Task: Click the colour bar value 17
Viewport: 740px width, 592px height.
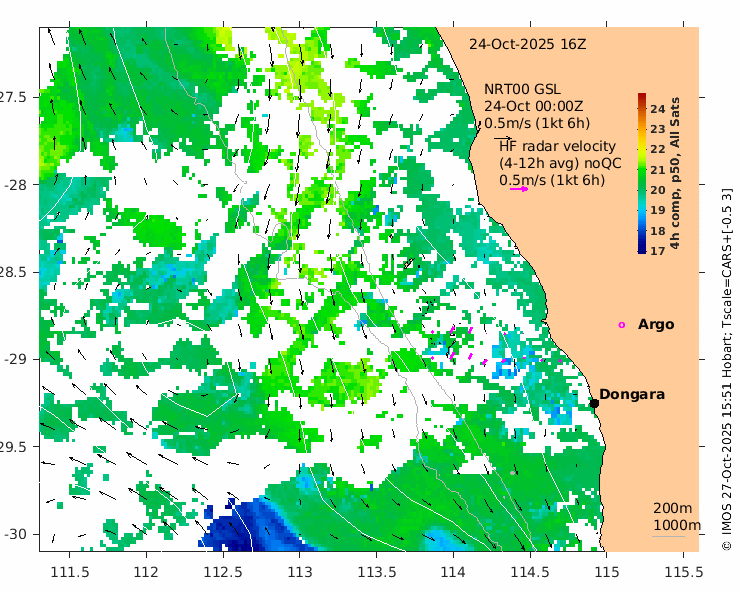Action: (x=657, y=251)
